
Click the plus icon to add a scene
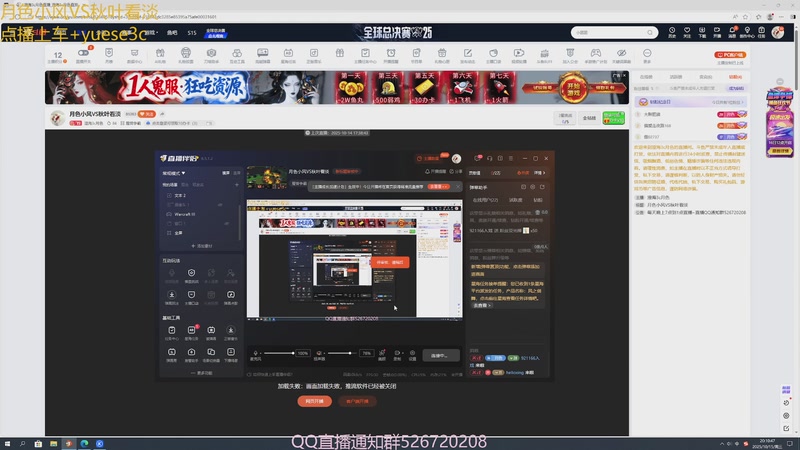click(x=236, y=185)
